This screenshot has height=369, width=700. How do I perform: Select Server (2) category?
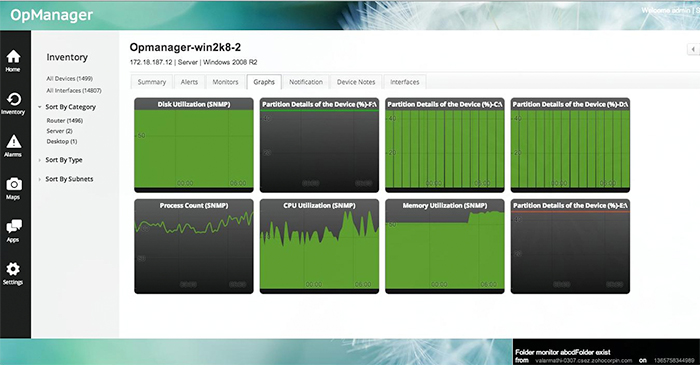pos(59,131)
